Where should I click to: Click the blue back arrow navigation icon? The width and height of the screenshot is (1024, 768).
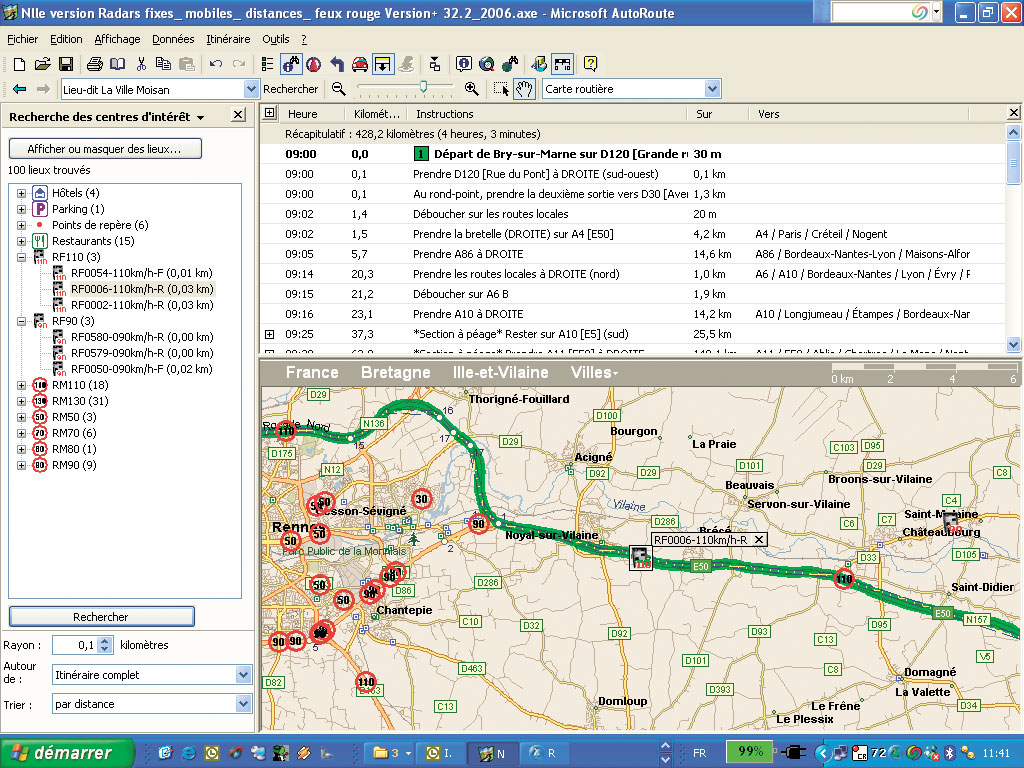click(19, 89)
